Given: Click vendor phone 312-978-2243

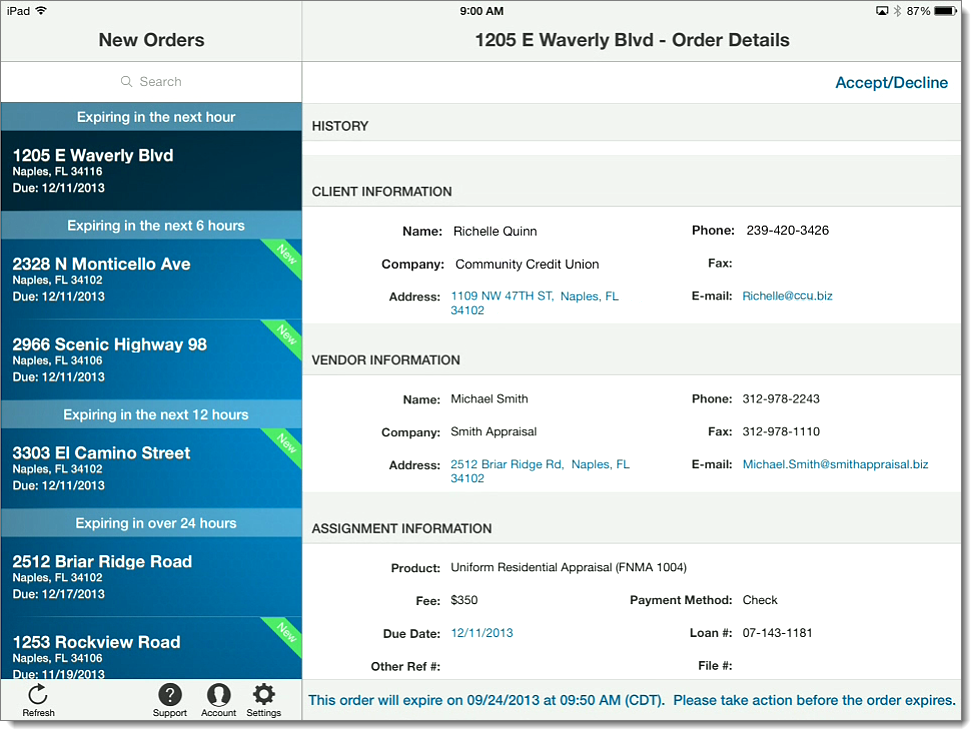Looking at the screenshot, I should tap(781, 399).
